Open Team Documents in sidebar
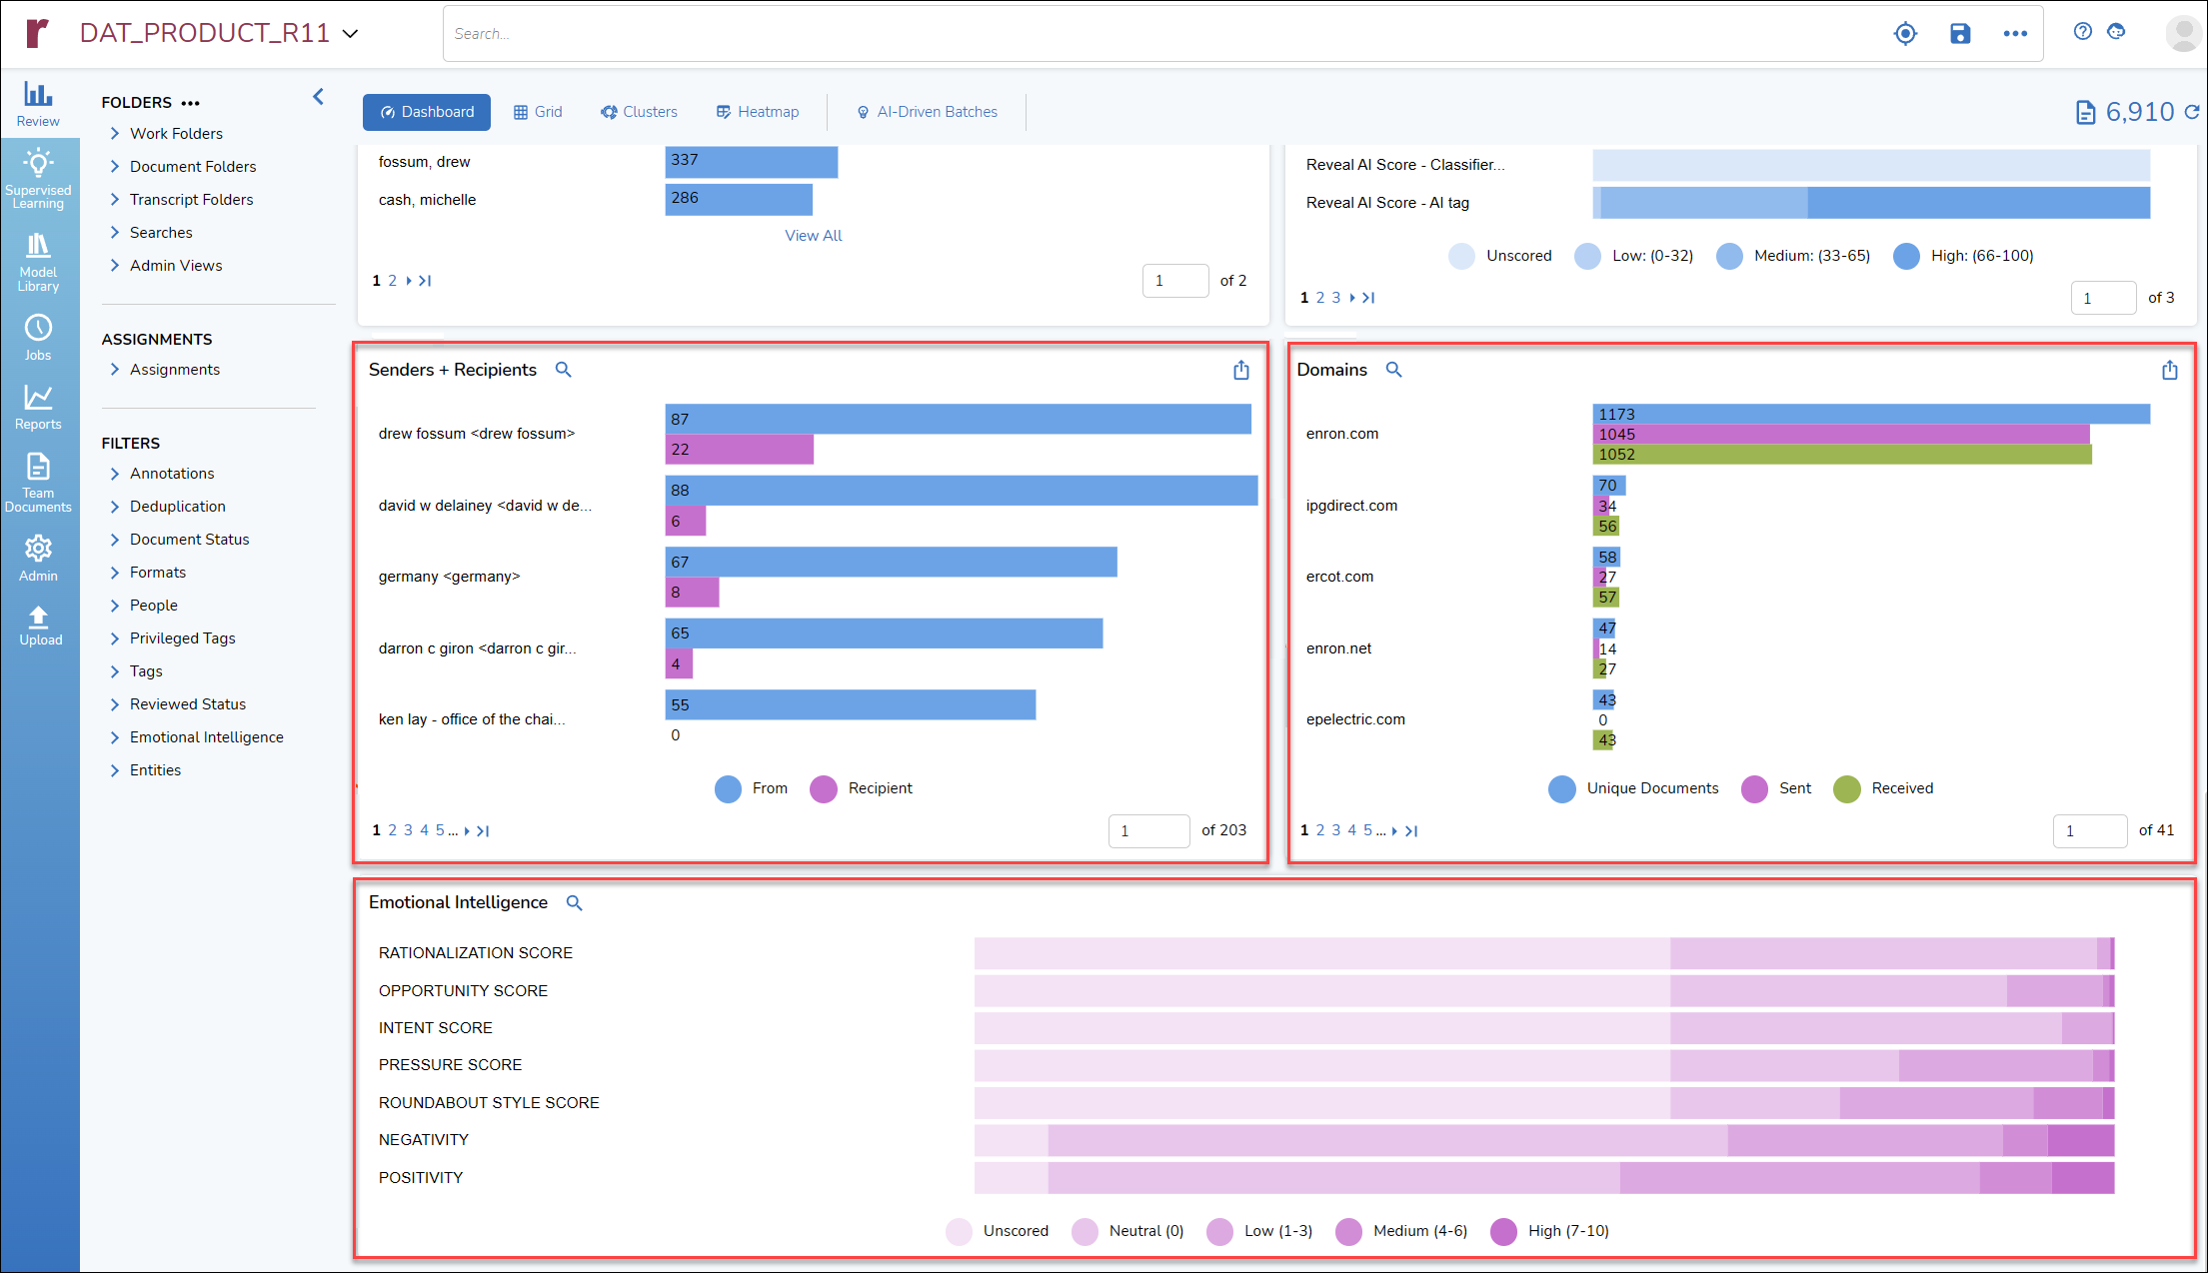The image size is (2208, 1273). pyautogui.click(x=38, y=482)
